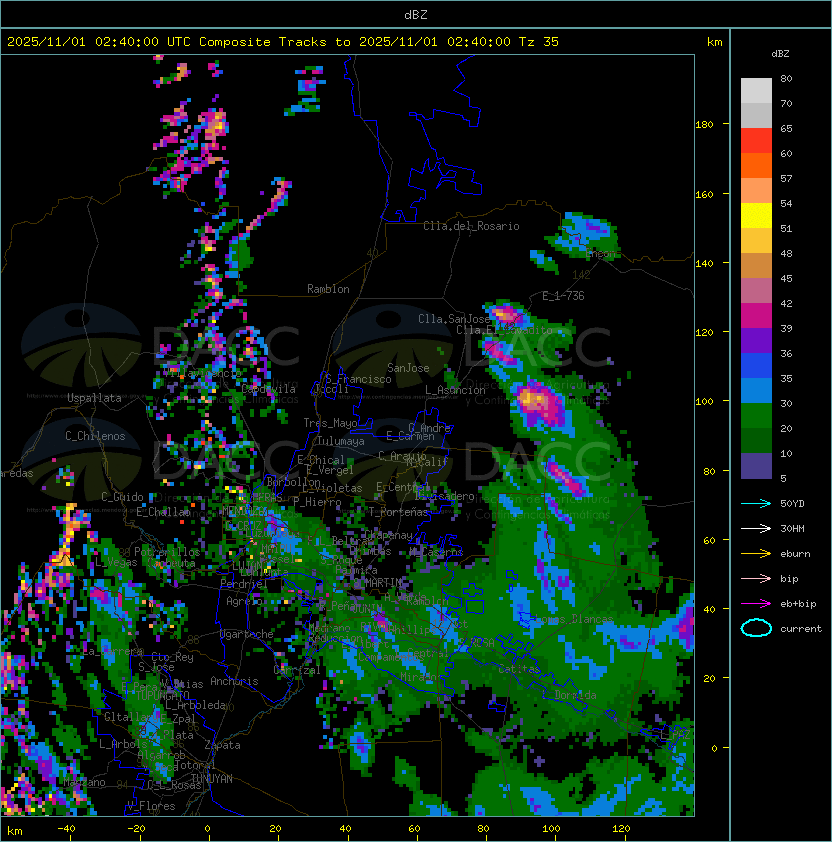Click the dBZ heading above the color scale

[780, 54]
